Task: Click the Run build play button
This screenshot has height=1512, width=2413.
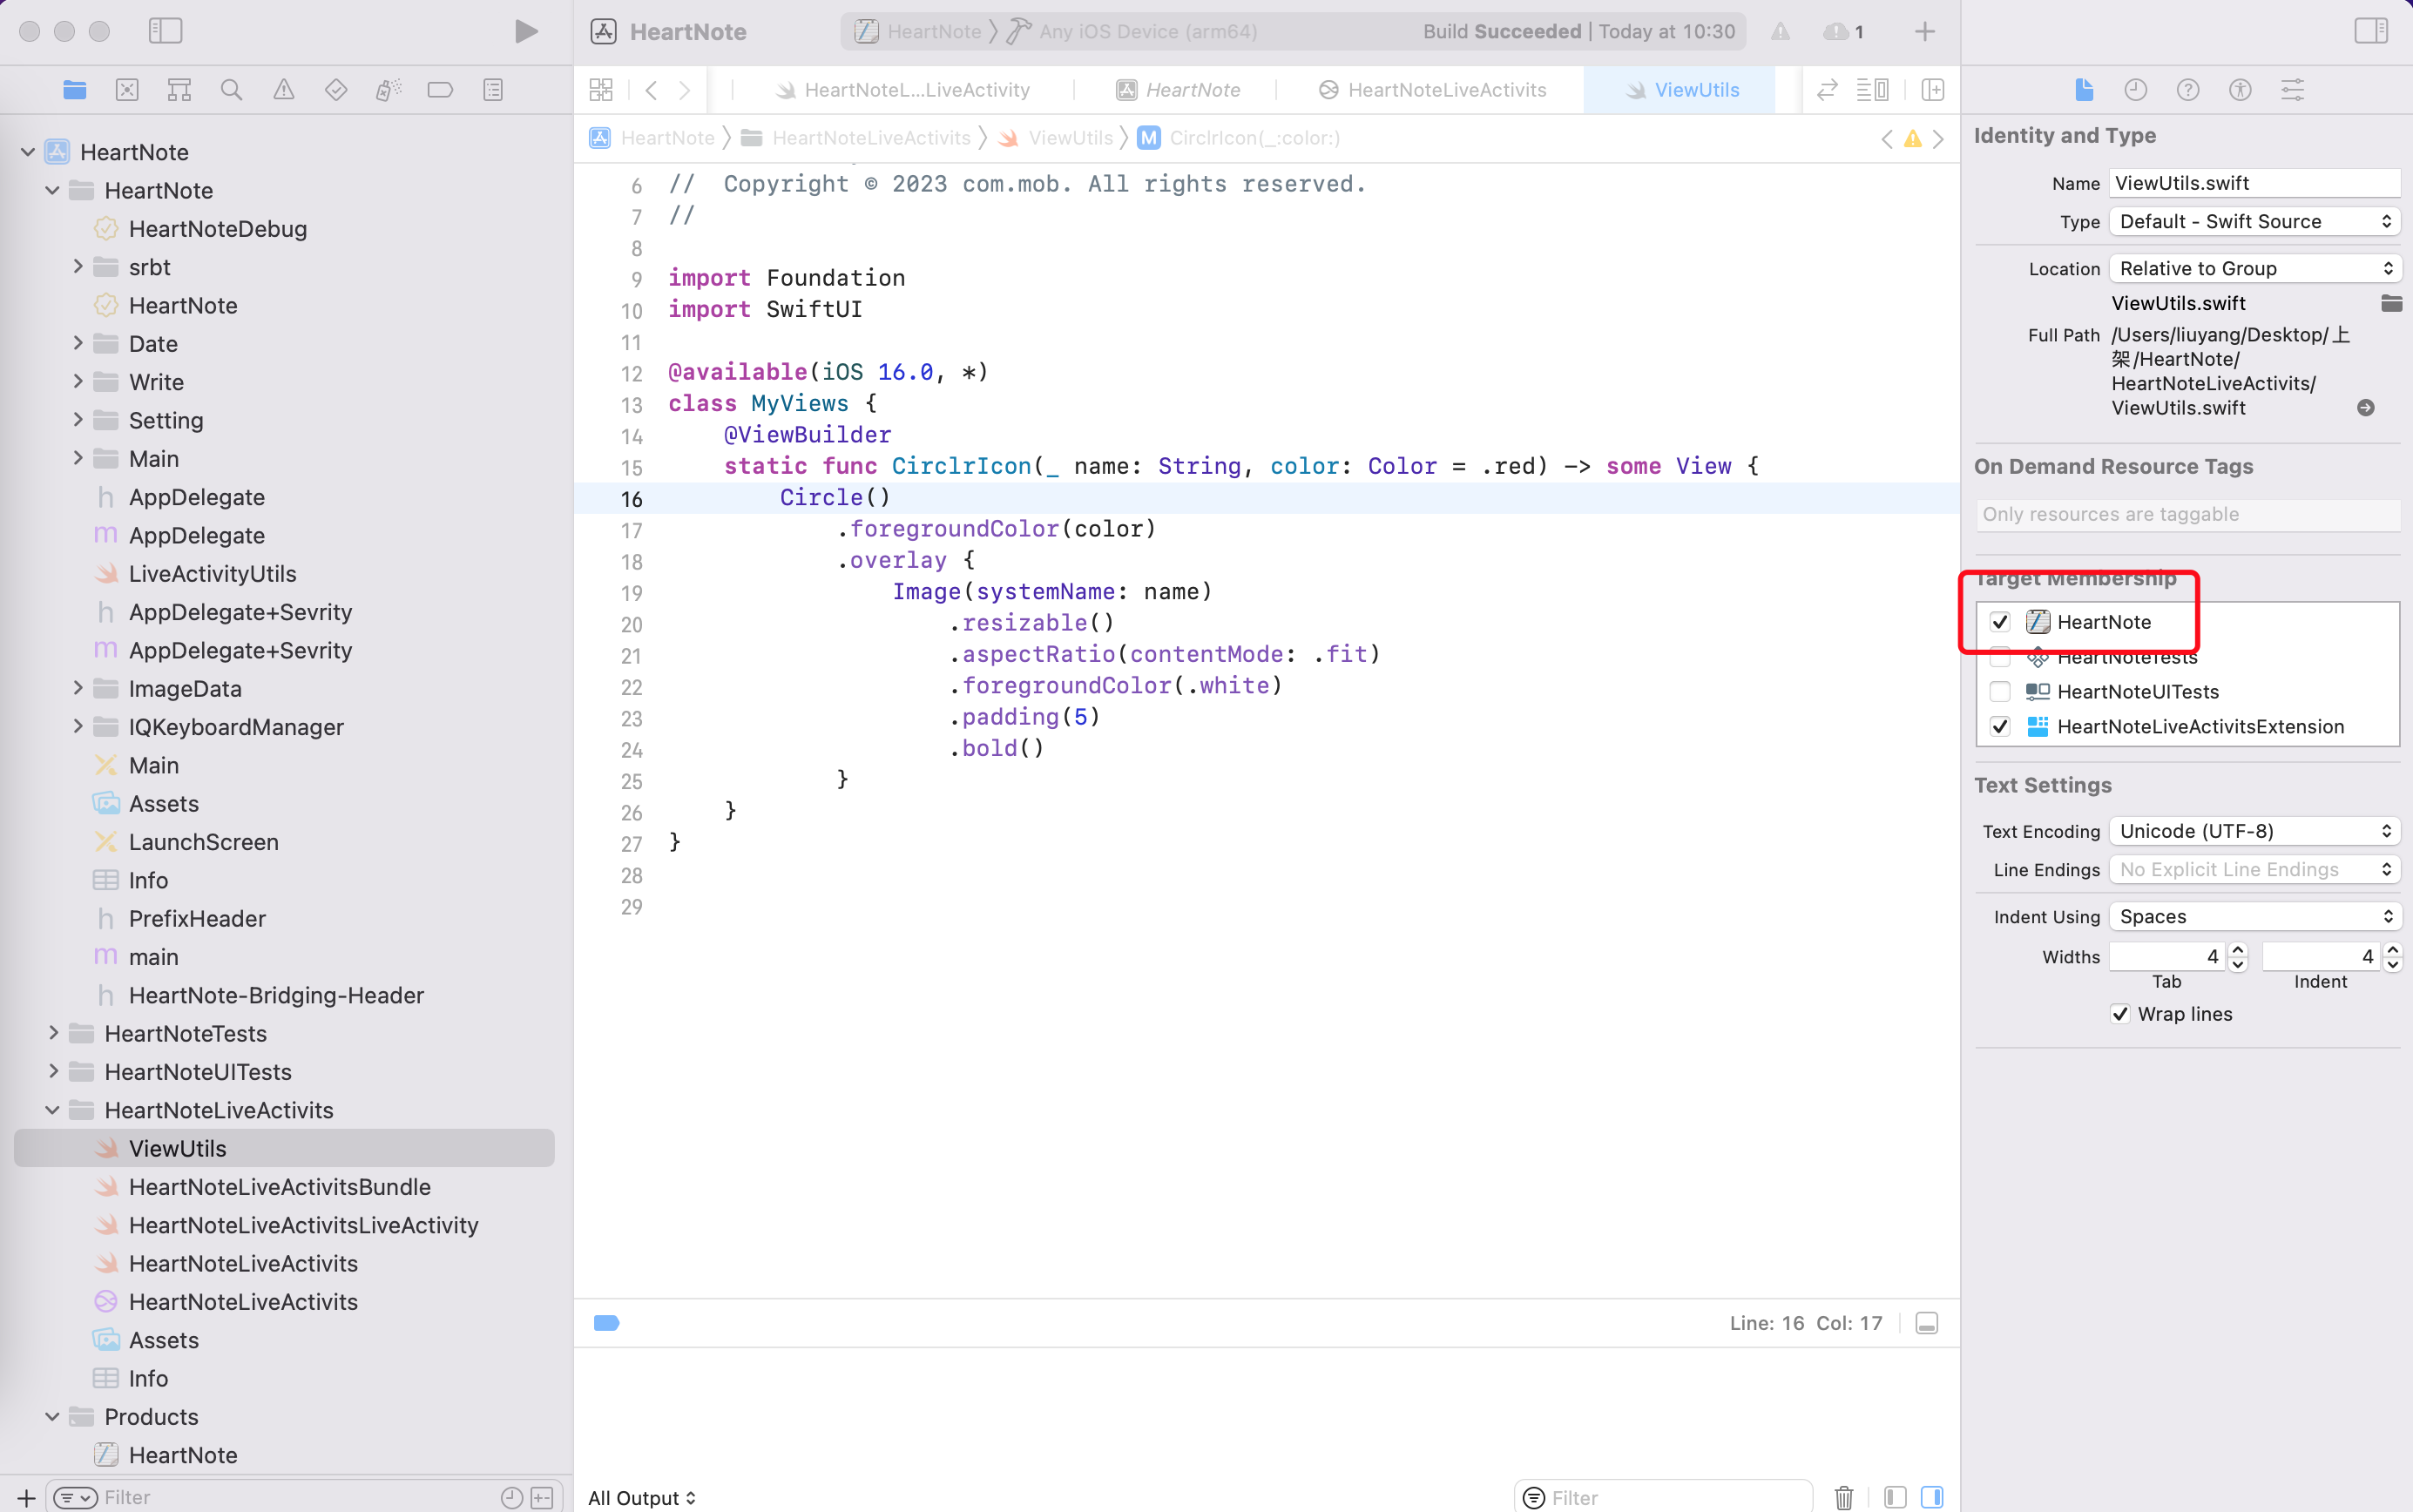Action: tap(526, 32)
